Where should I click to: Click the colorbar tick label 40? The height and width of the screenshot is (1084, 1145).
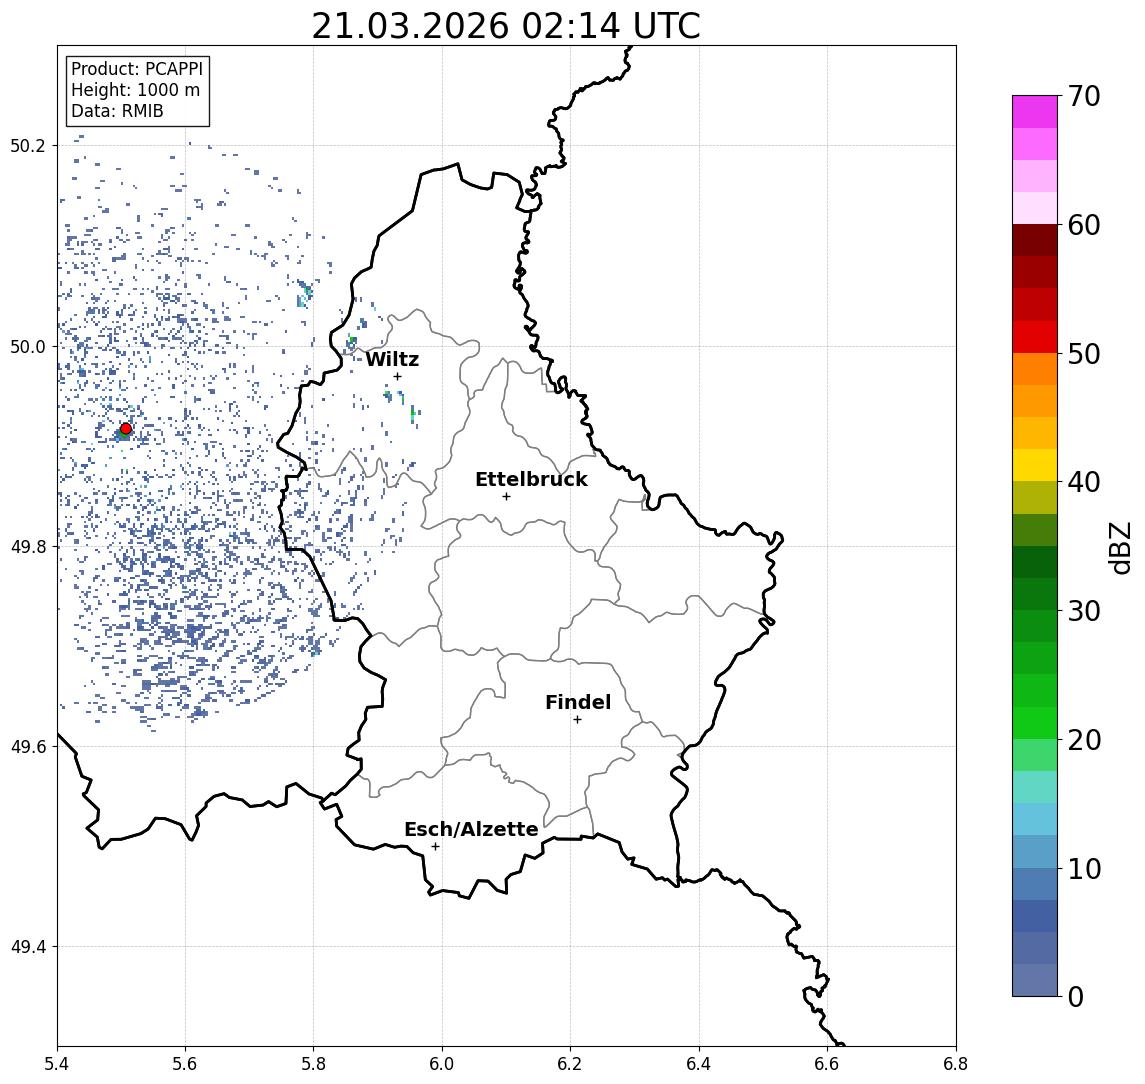click(1084, 482)
